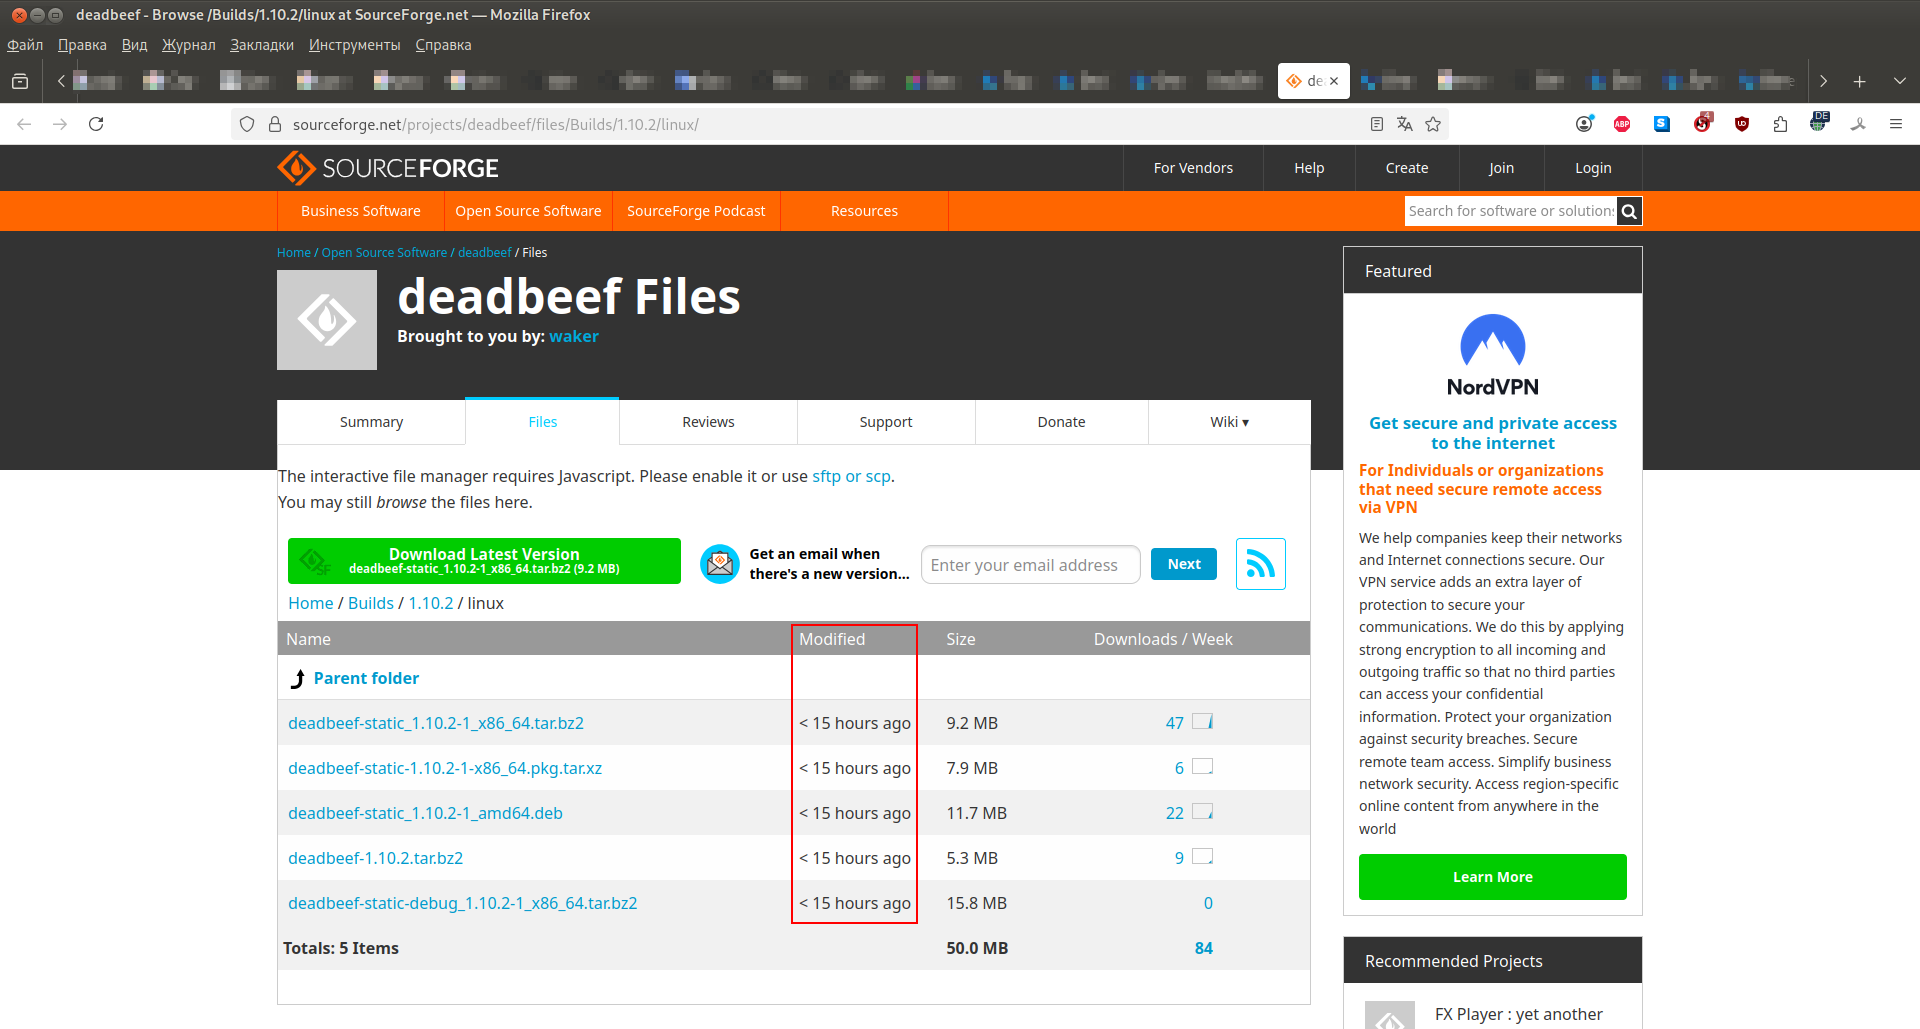
Task: Open the uBlock Origin shield extension icon
Action: (1742, 124)
